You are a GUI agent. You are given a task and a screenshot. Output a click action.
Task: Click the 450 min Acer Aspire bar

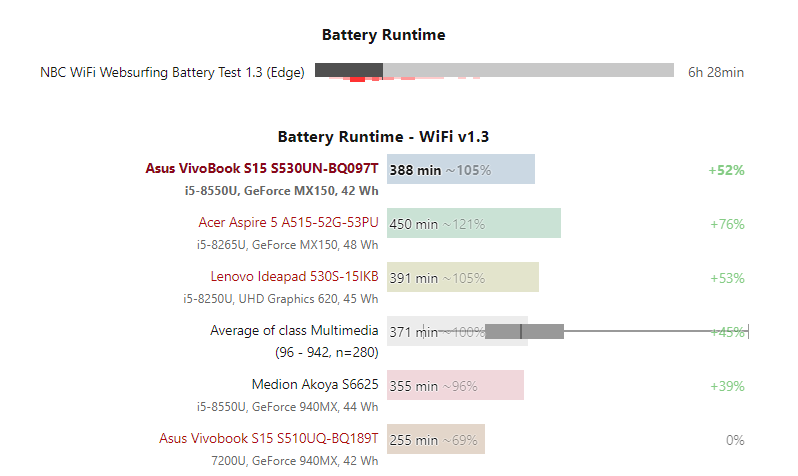tap(474, 223)
